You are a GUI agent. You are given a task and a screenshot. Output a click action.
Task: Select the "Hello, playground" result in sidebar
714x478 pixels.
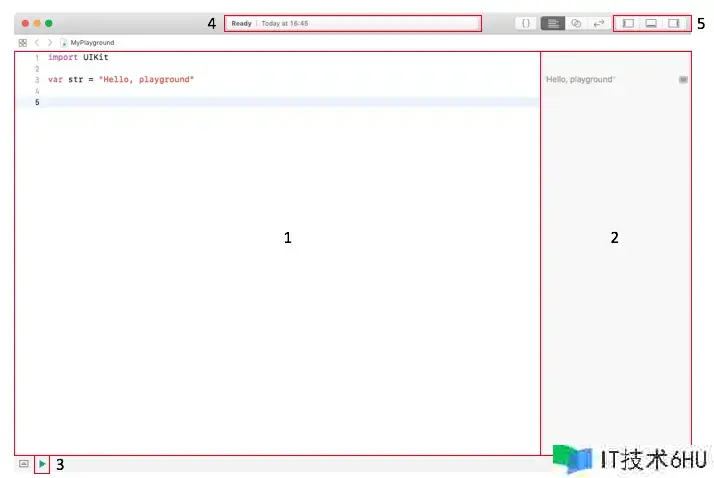[x=581, y=79]
